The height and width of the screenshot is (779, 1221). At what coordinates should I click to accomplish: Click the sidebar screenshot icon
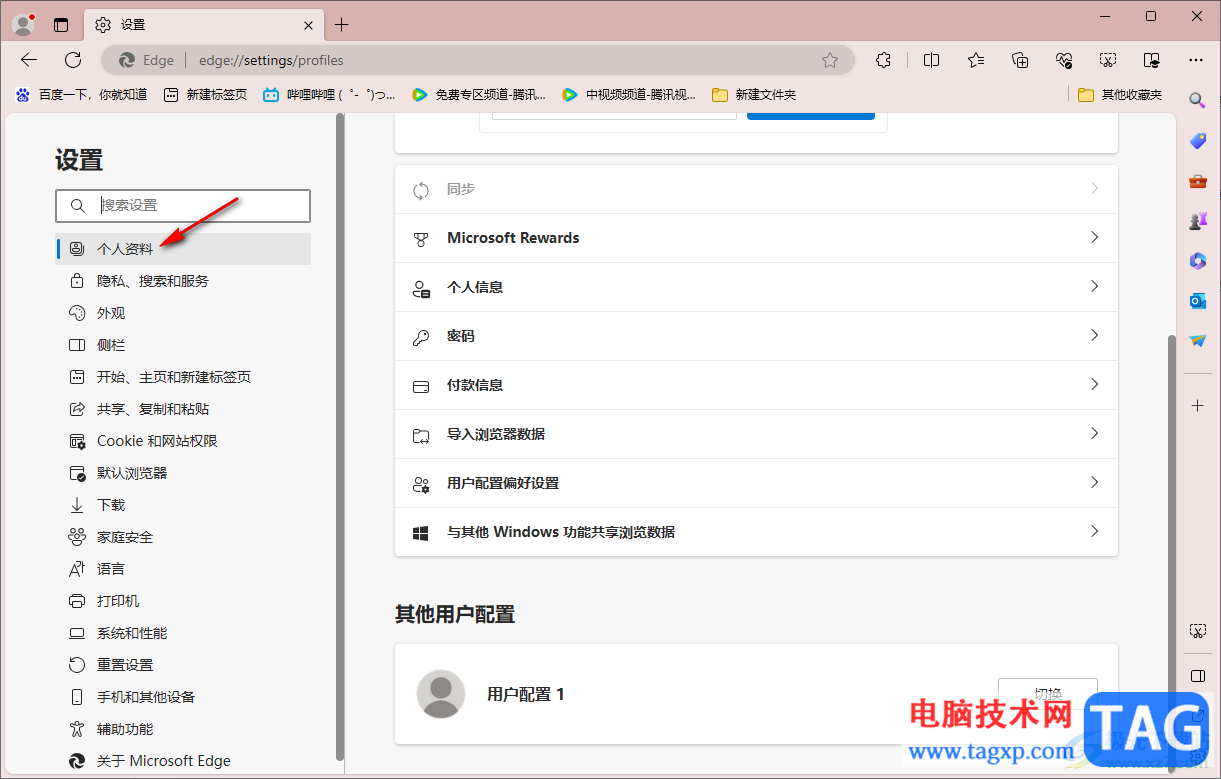[1197, 631]
